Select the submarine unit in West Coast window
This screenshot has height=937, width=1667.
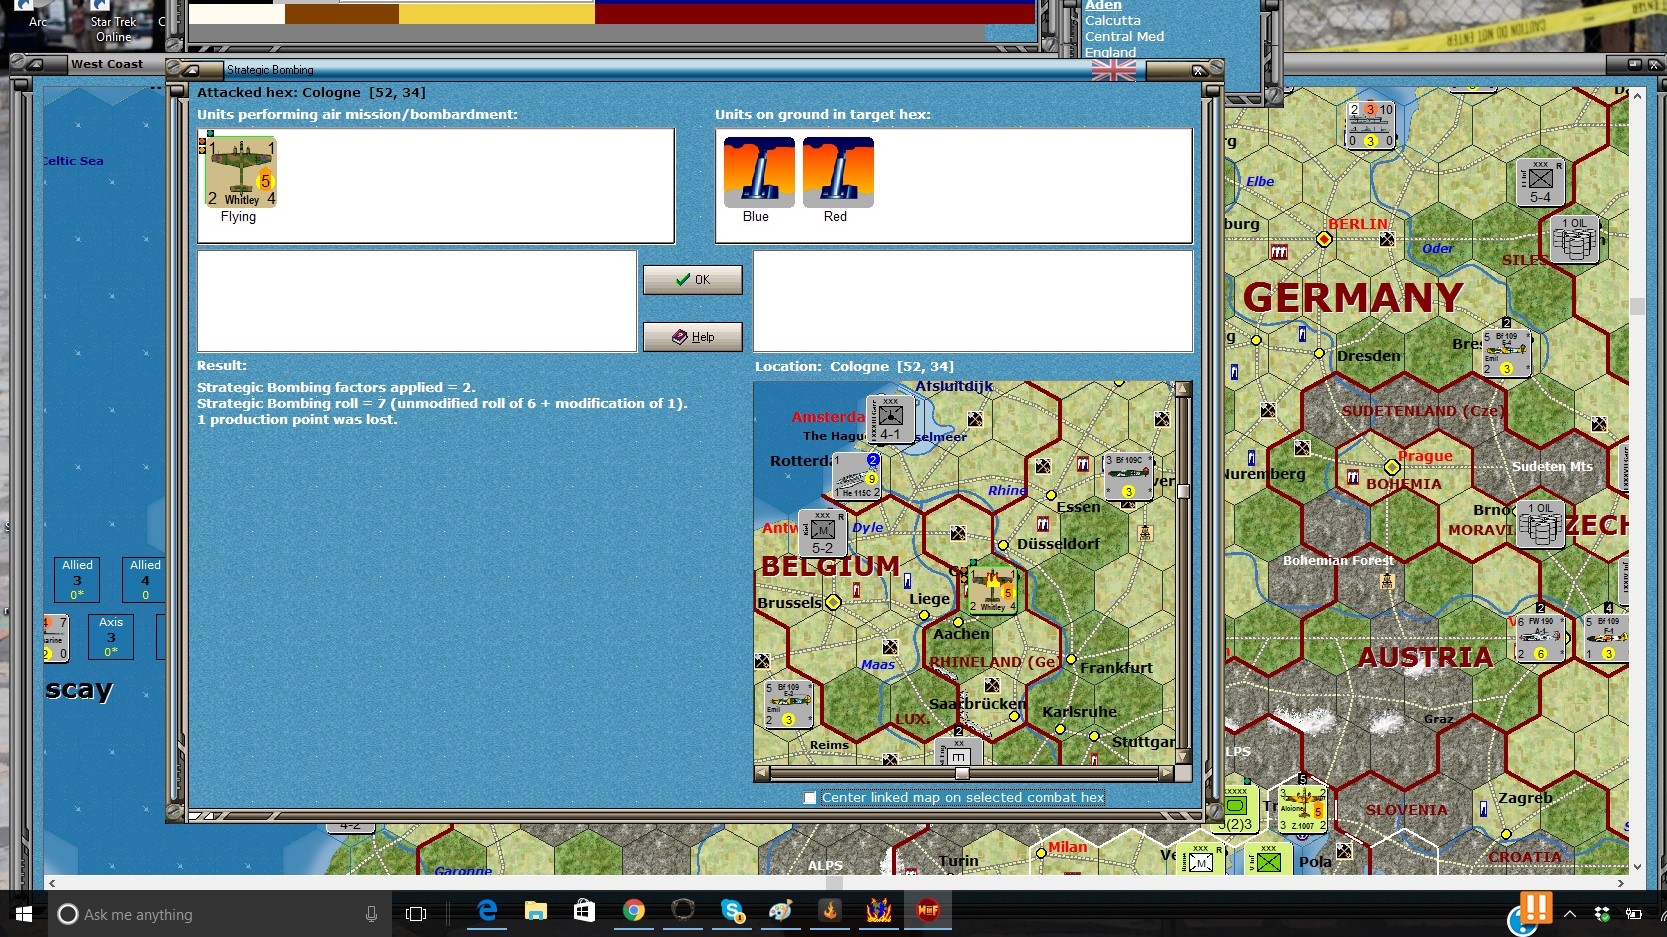click(56, 638)
